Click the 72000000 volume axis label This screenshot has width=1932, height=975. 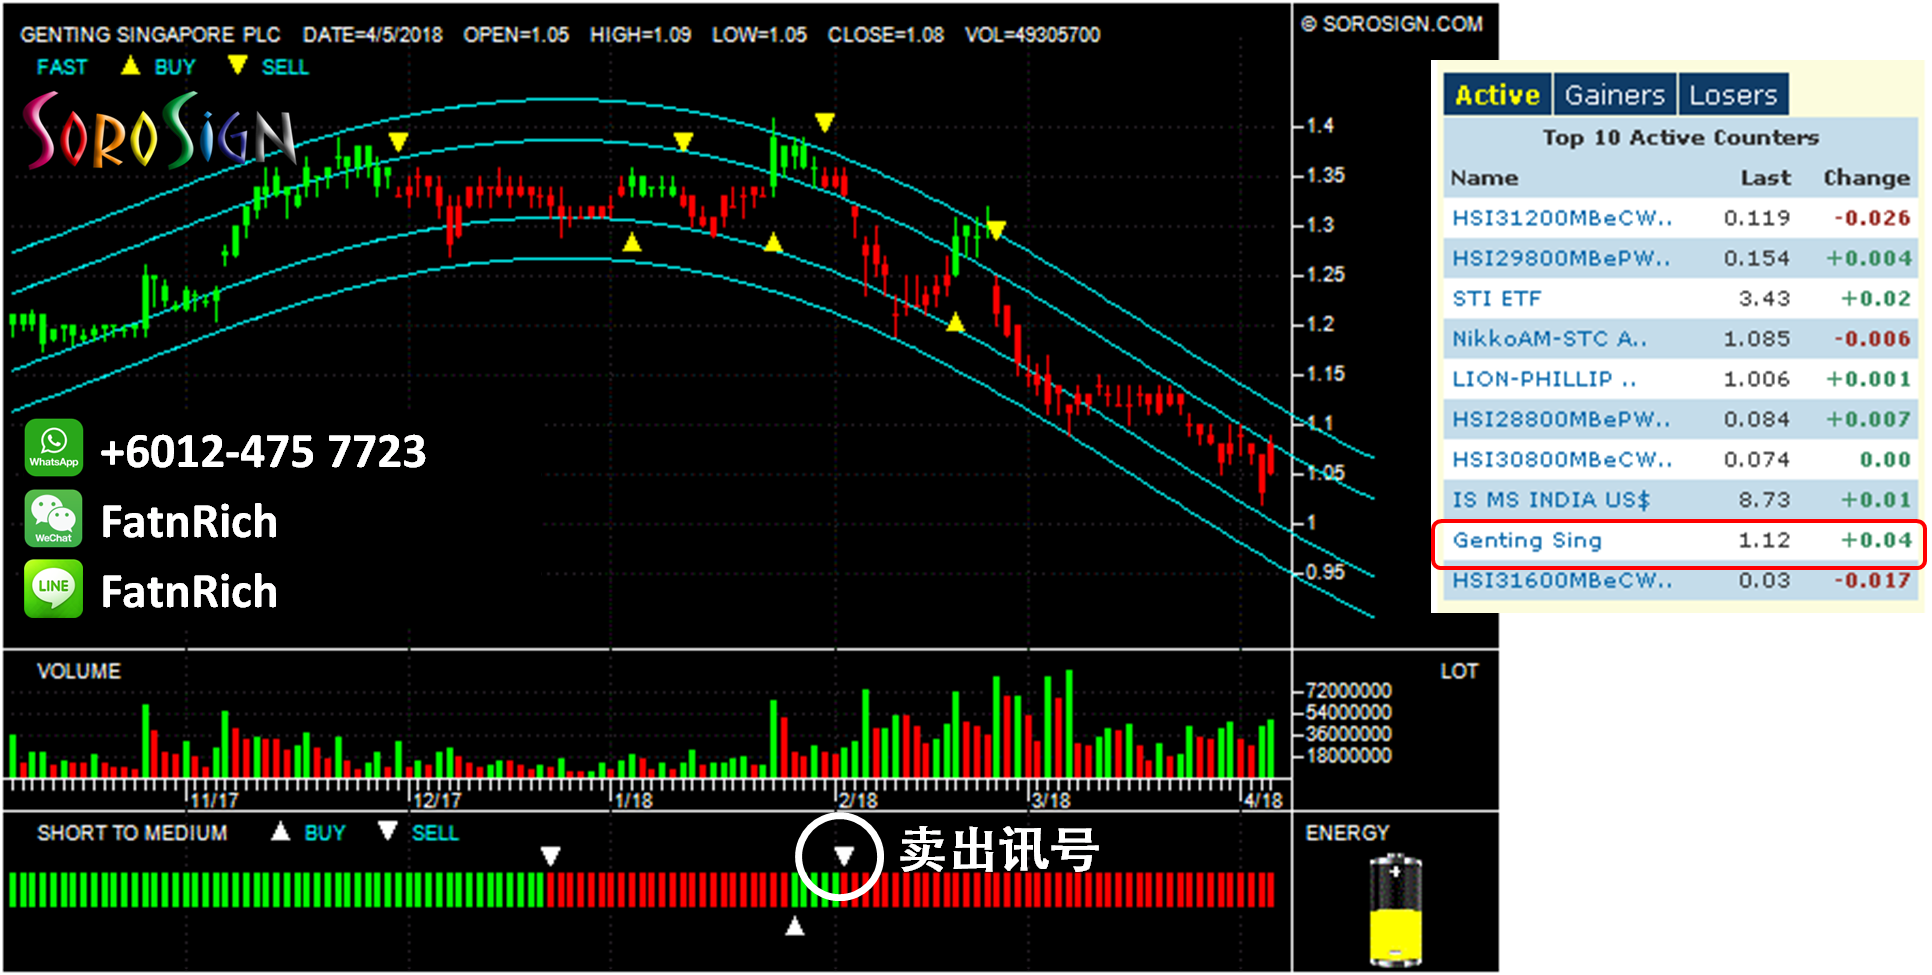tap(1348, 690)
